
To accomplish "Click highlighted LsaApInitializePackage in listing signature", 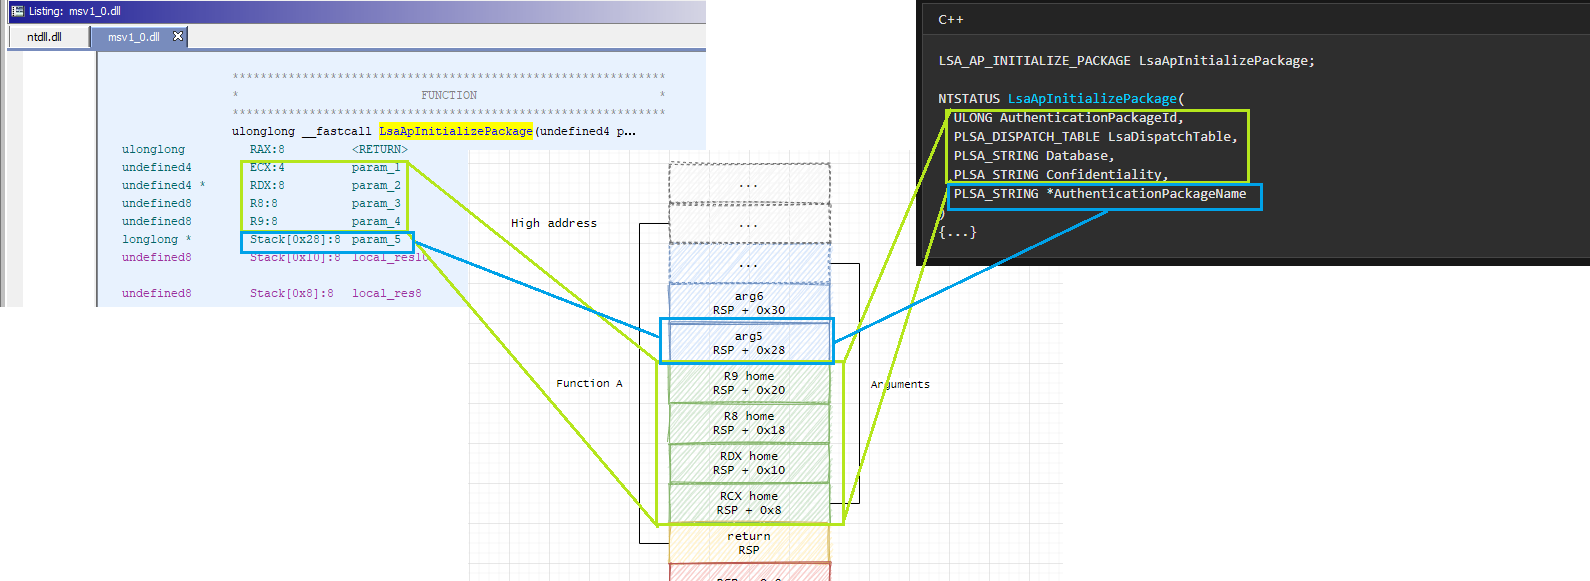I will [455, 131].
